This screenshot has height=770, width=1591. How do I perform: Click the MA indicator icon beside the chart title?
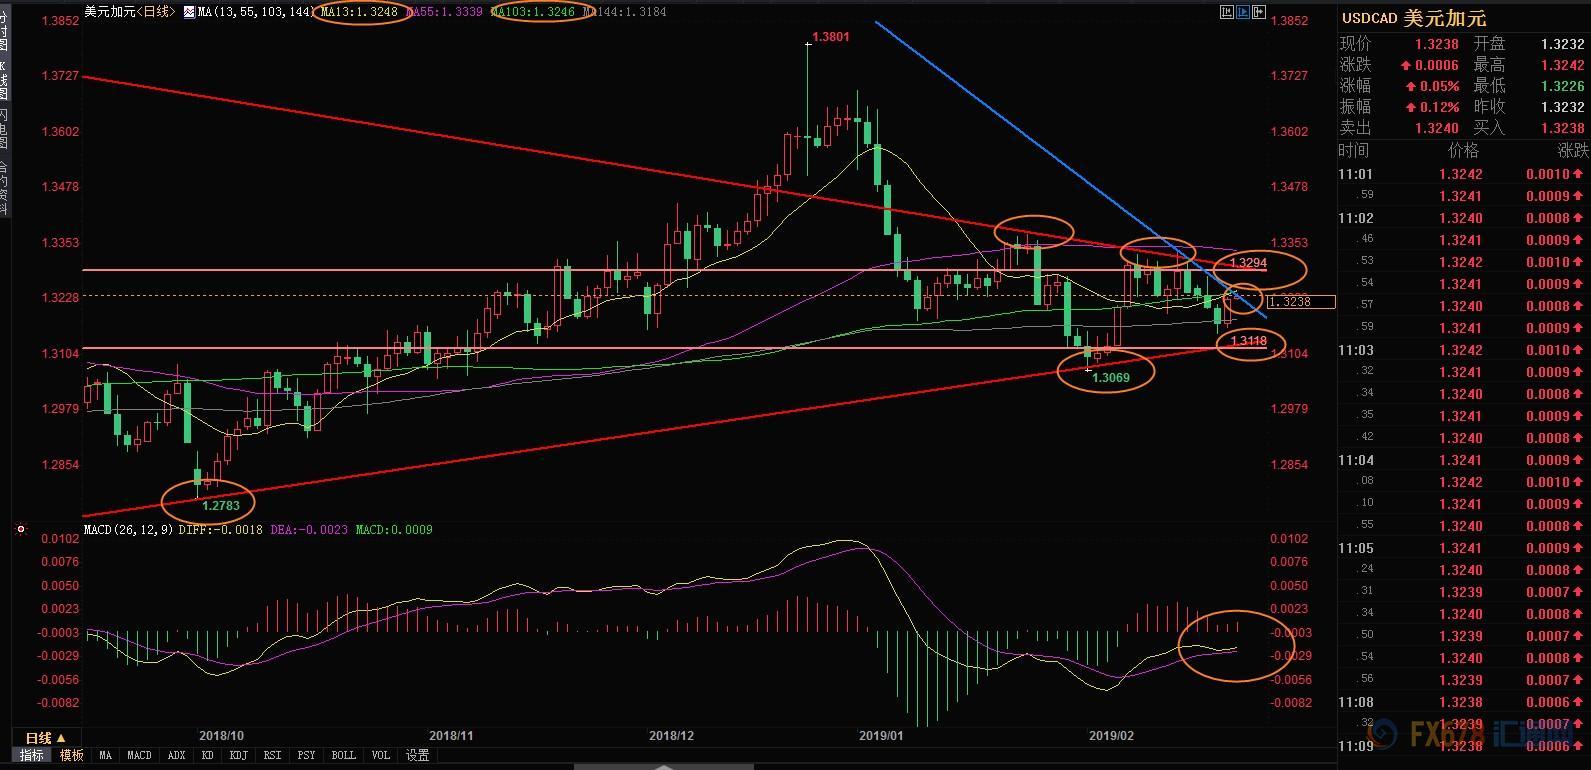click(188, 12)
